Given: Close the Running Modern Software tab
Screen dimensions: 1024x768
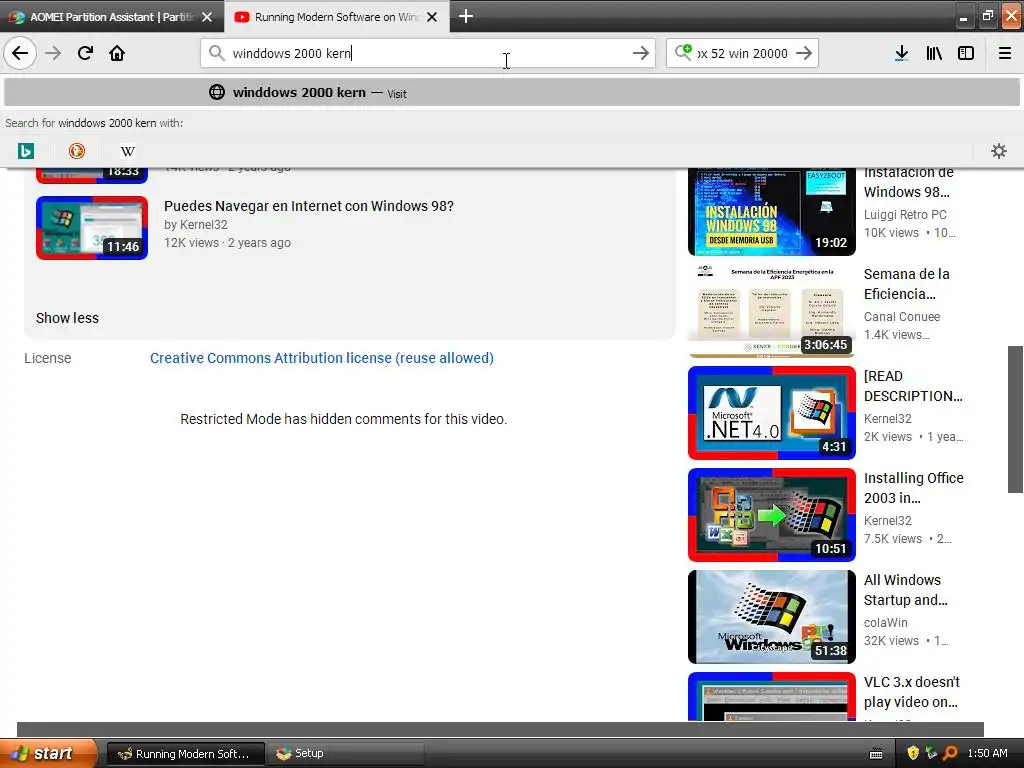Looking at the screenshot, I should (432, 17).
